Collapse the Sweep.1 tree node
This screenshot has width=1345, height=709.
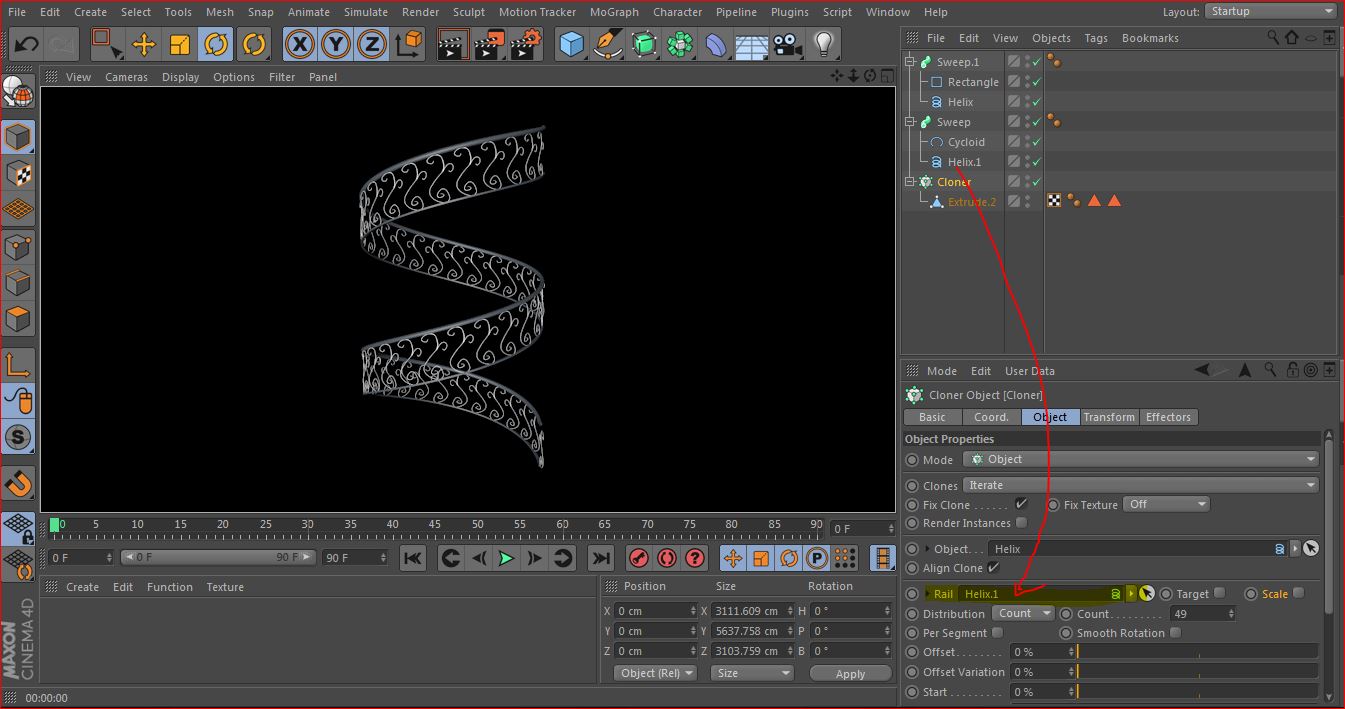click(911, 62)
